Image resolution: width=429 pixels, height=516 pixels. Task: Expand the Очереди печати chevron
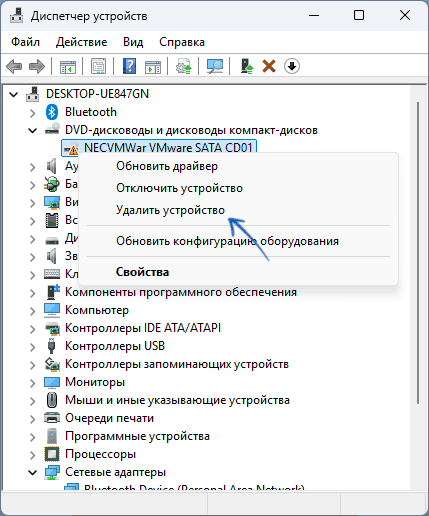(32, 419)
